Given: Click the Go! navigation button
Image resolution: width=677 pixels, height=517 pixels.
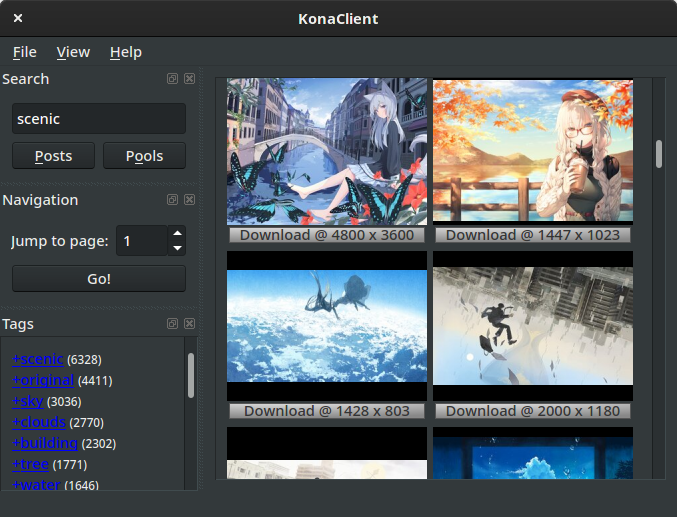Looking at the screenshot, I should coord(99,279).
